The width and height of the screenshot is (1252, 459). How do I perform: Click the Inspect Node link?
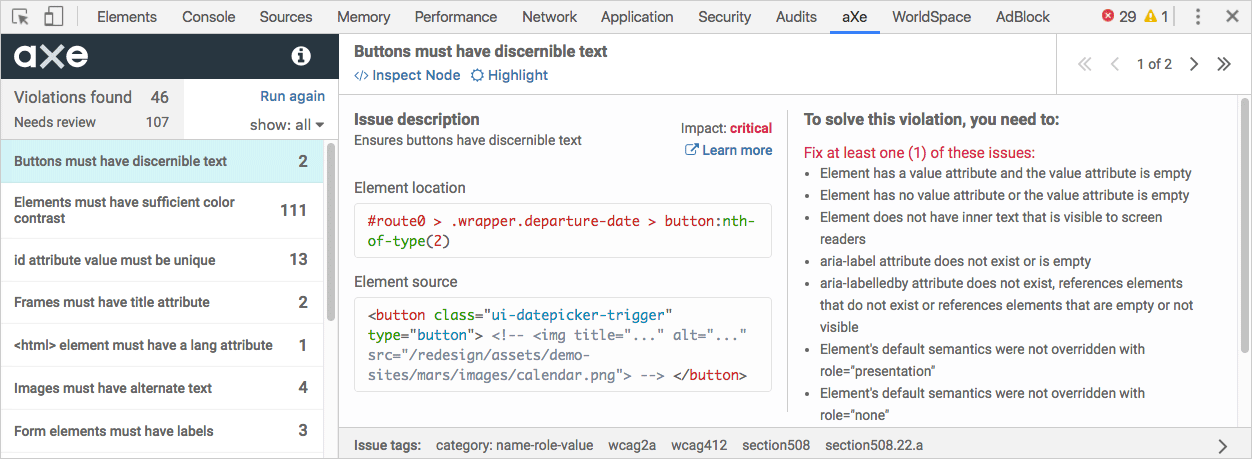(x=408, y=75)
